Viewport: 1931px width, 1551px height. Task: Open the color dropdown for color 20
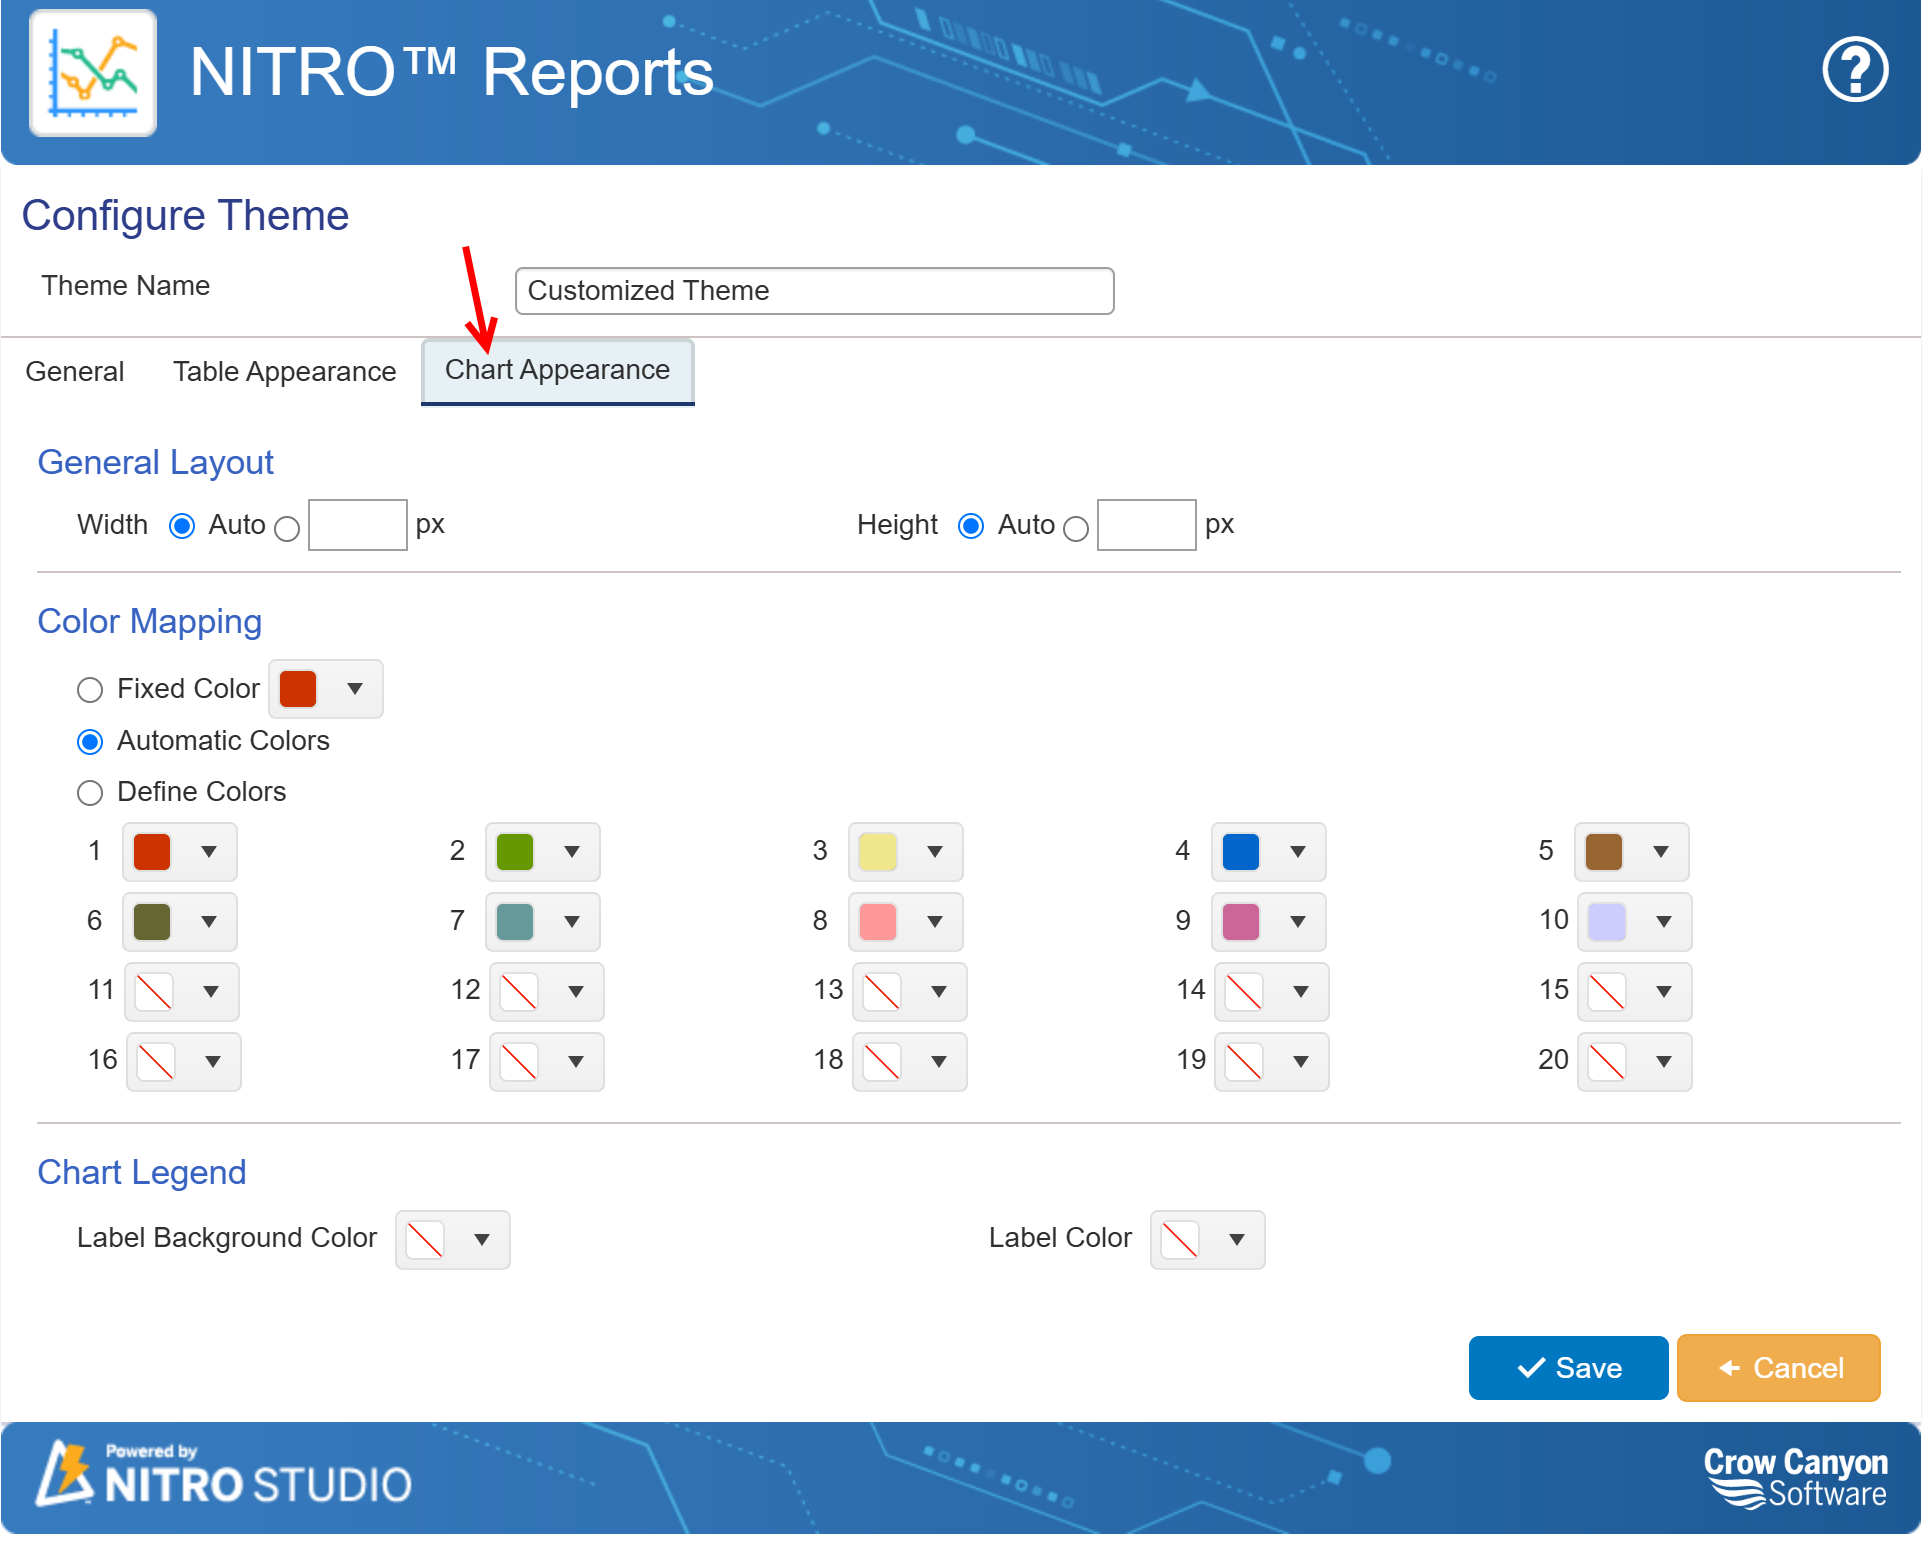1663,1062
